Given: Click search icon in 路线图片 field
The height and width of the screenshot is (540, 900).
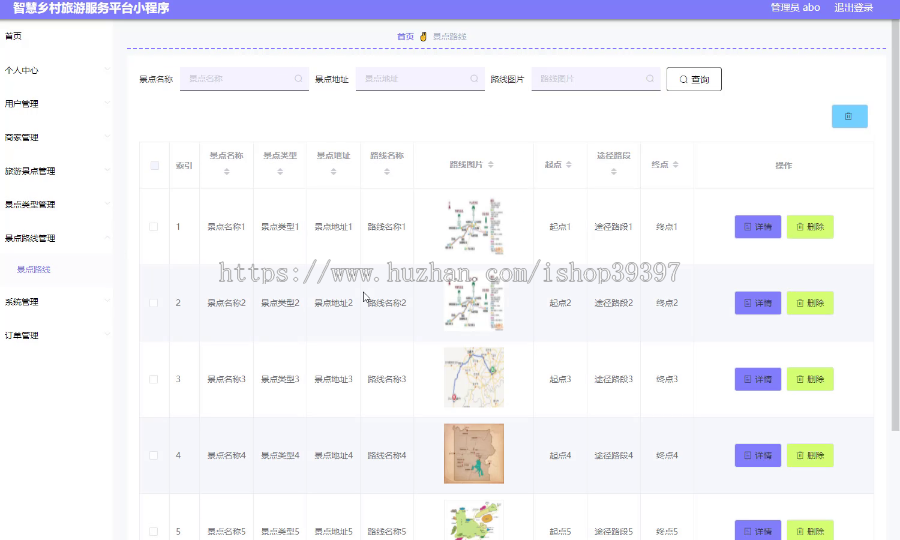Looking at the screenshot, I should (650, 79).
